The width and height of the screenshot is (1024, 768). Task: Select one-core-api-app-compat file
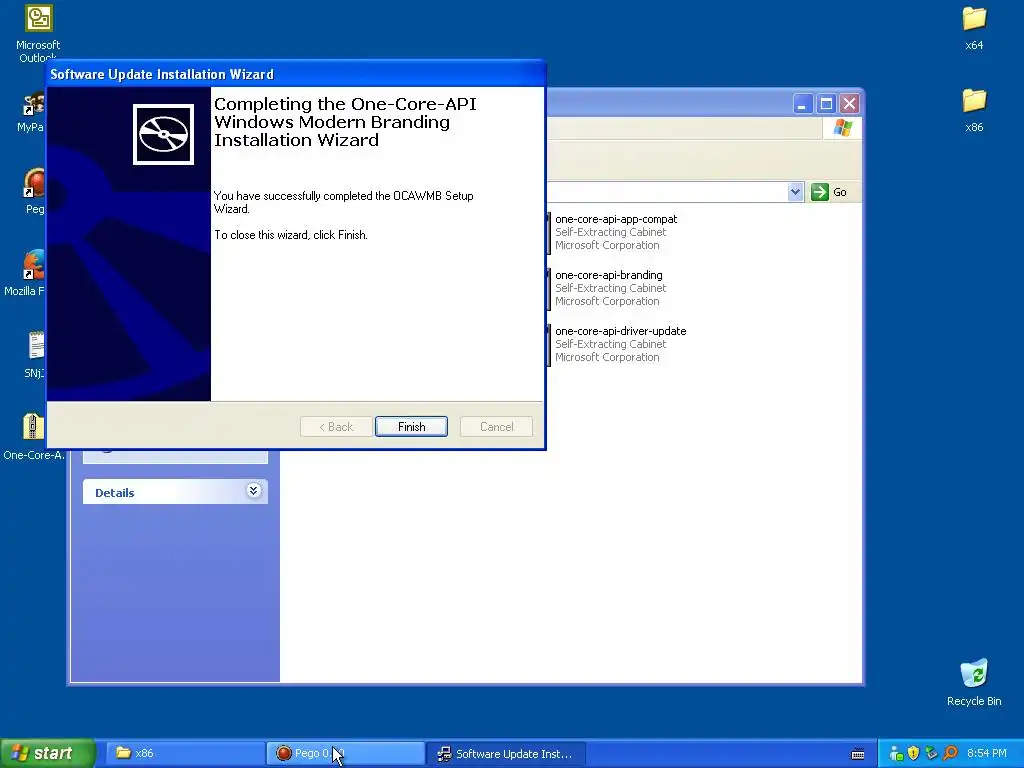[x=616, y=232]
